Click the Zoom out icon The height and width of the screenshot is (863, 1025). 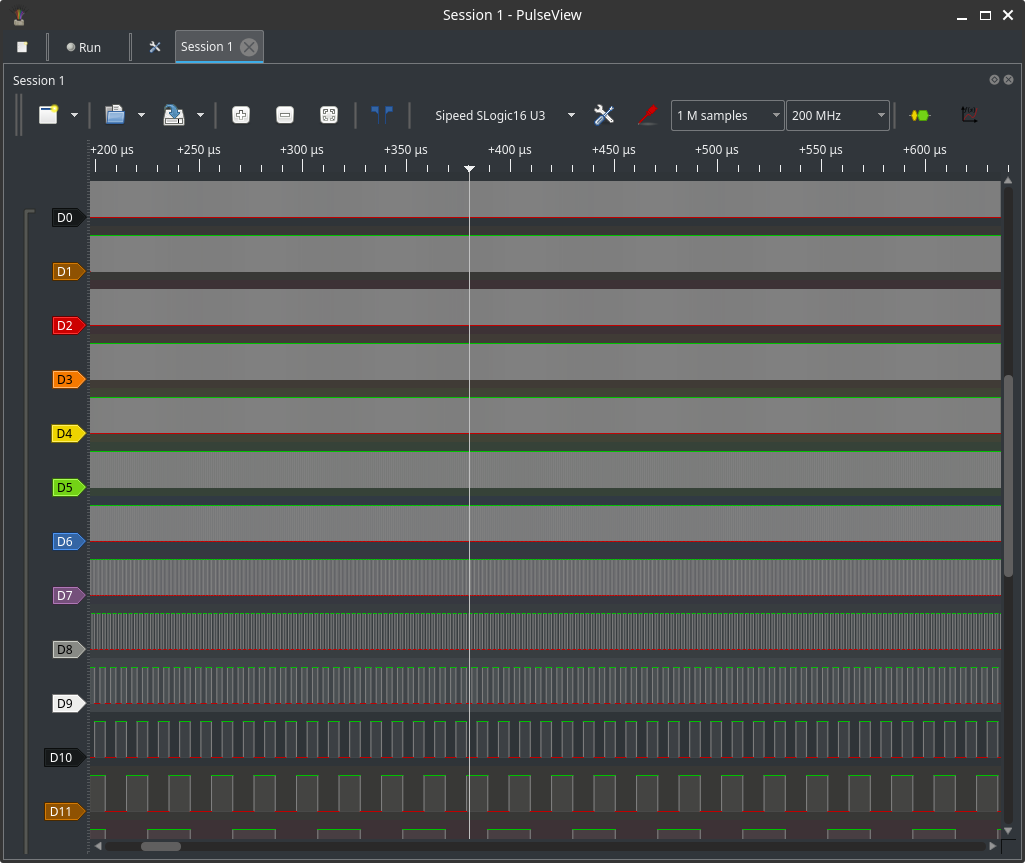click(x=284, y=115)
